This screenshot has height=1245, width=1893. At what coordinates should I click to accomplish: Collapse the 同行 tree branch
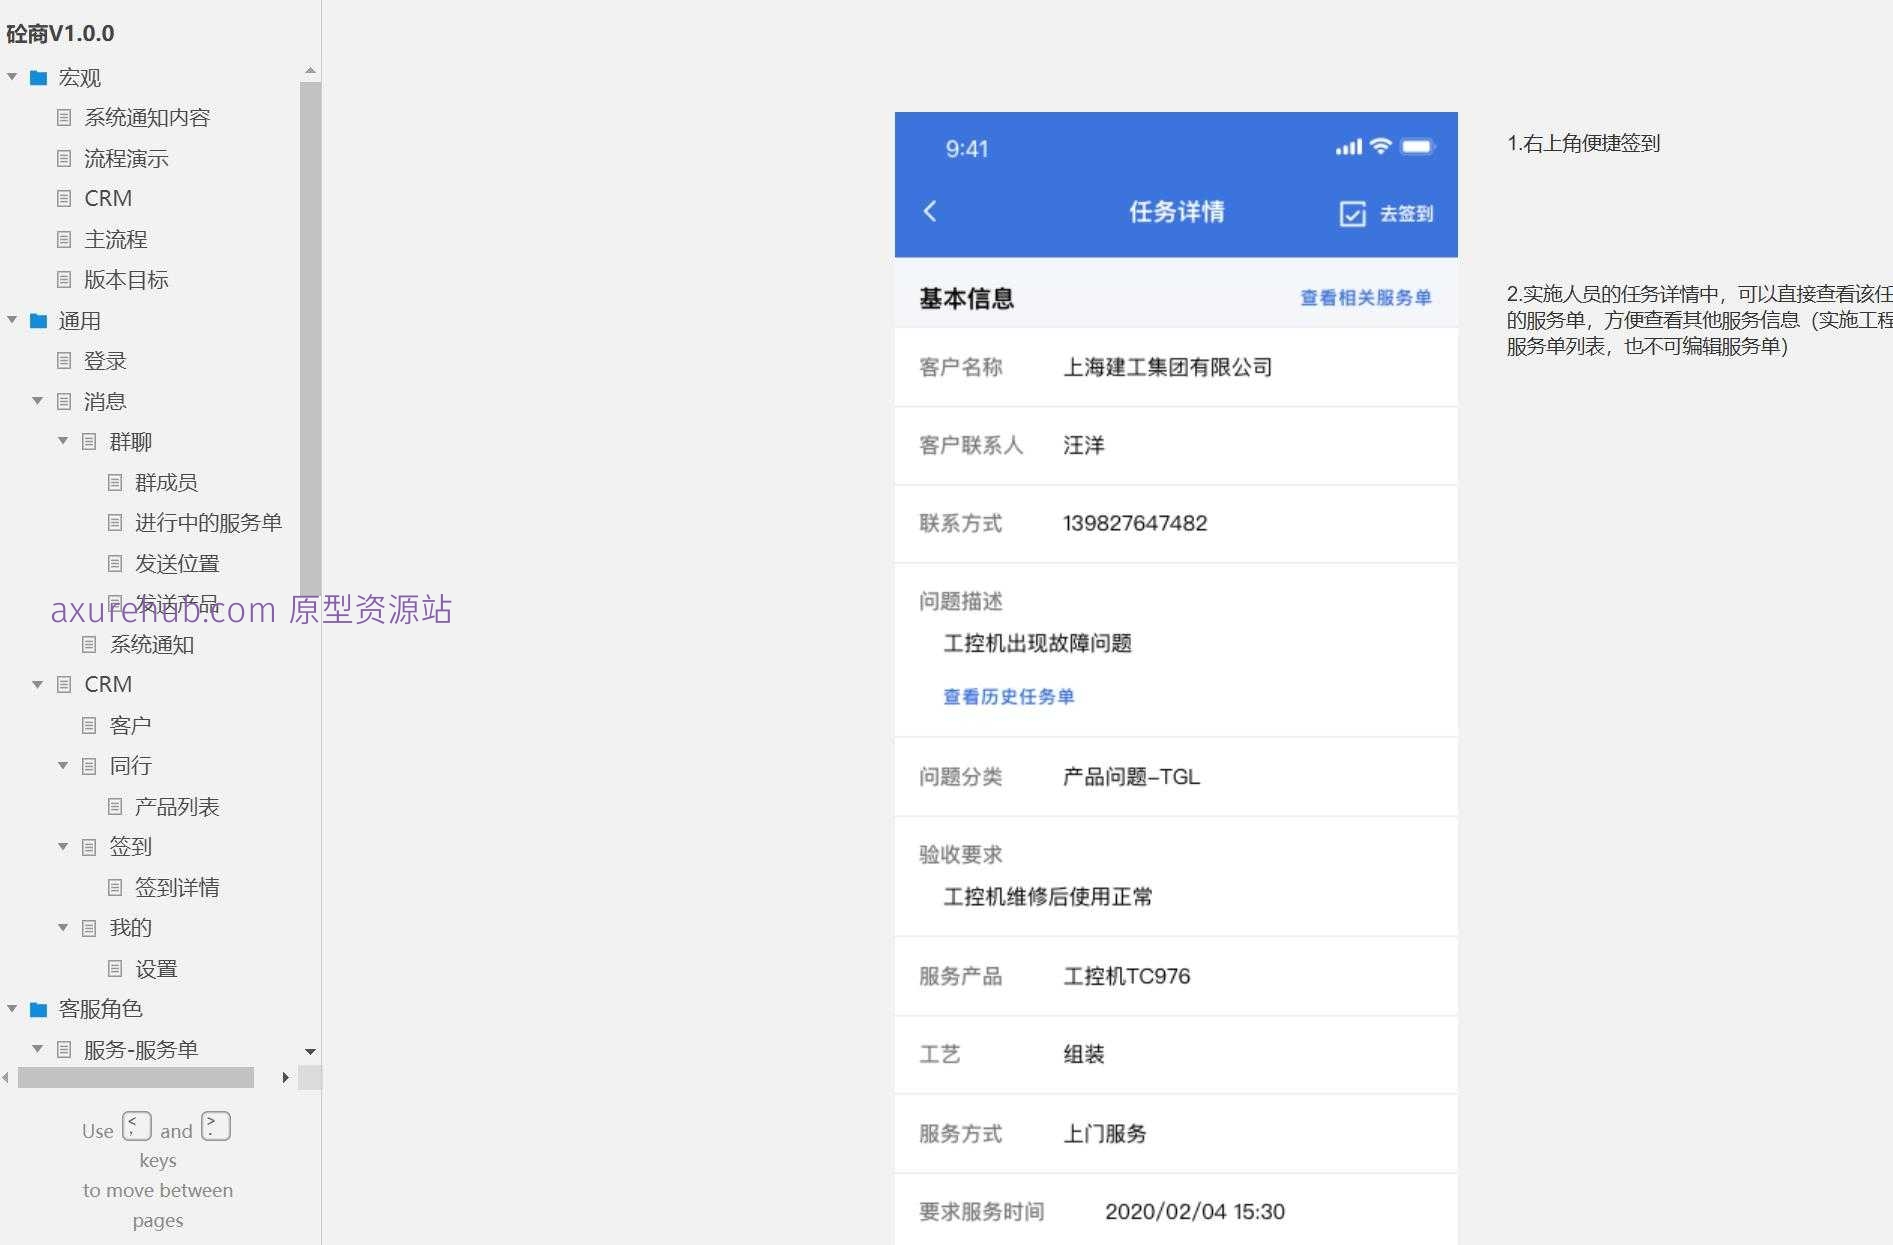click(x=63, y=765)
